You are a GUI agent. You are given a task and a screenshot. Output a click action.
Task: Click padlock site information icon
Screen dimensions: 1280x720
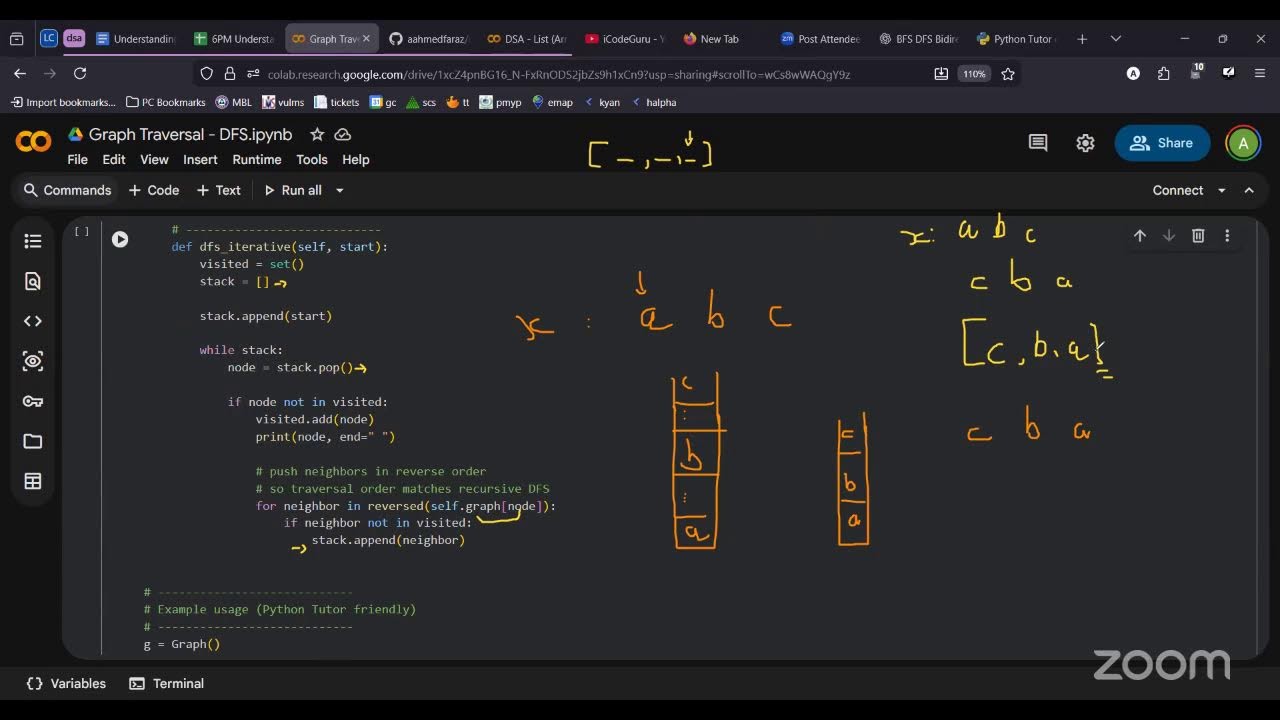[x=229, y=73]
